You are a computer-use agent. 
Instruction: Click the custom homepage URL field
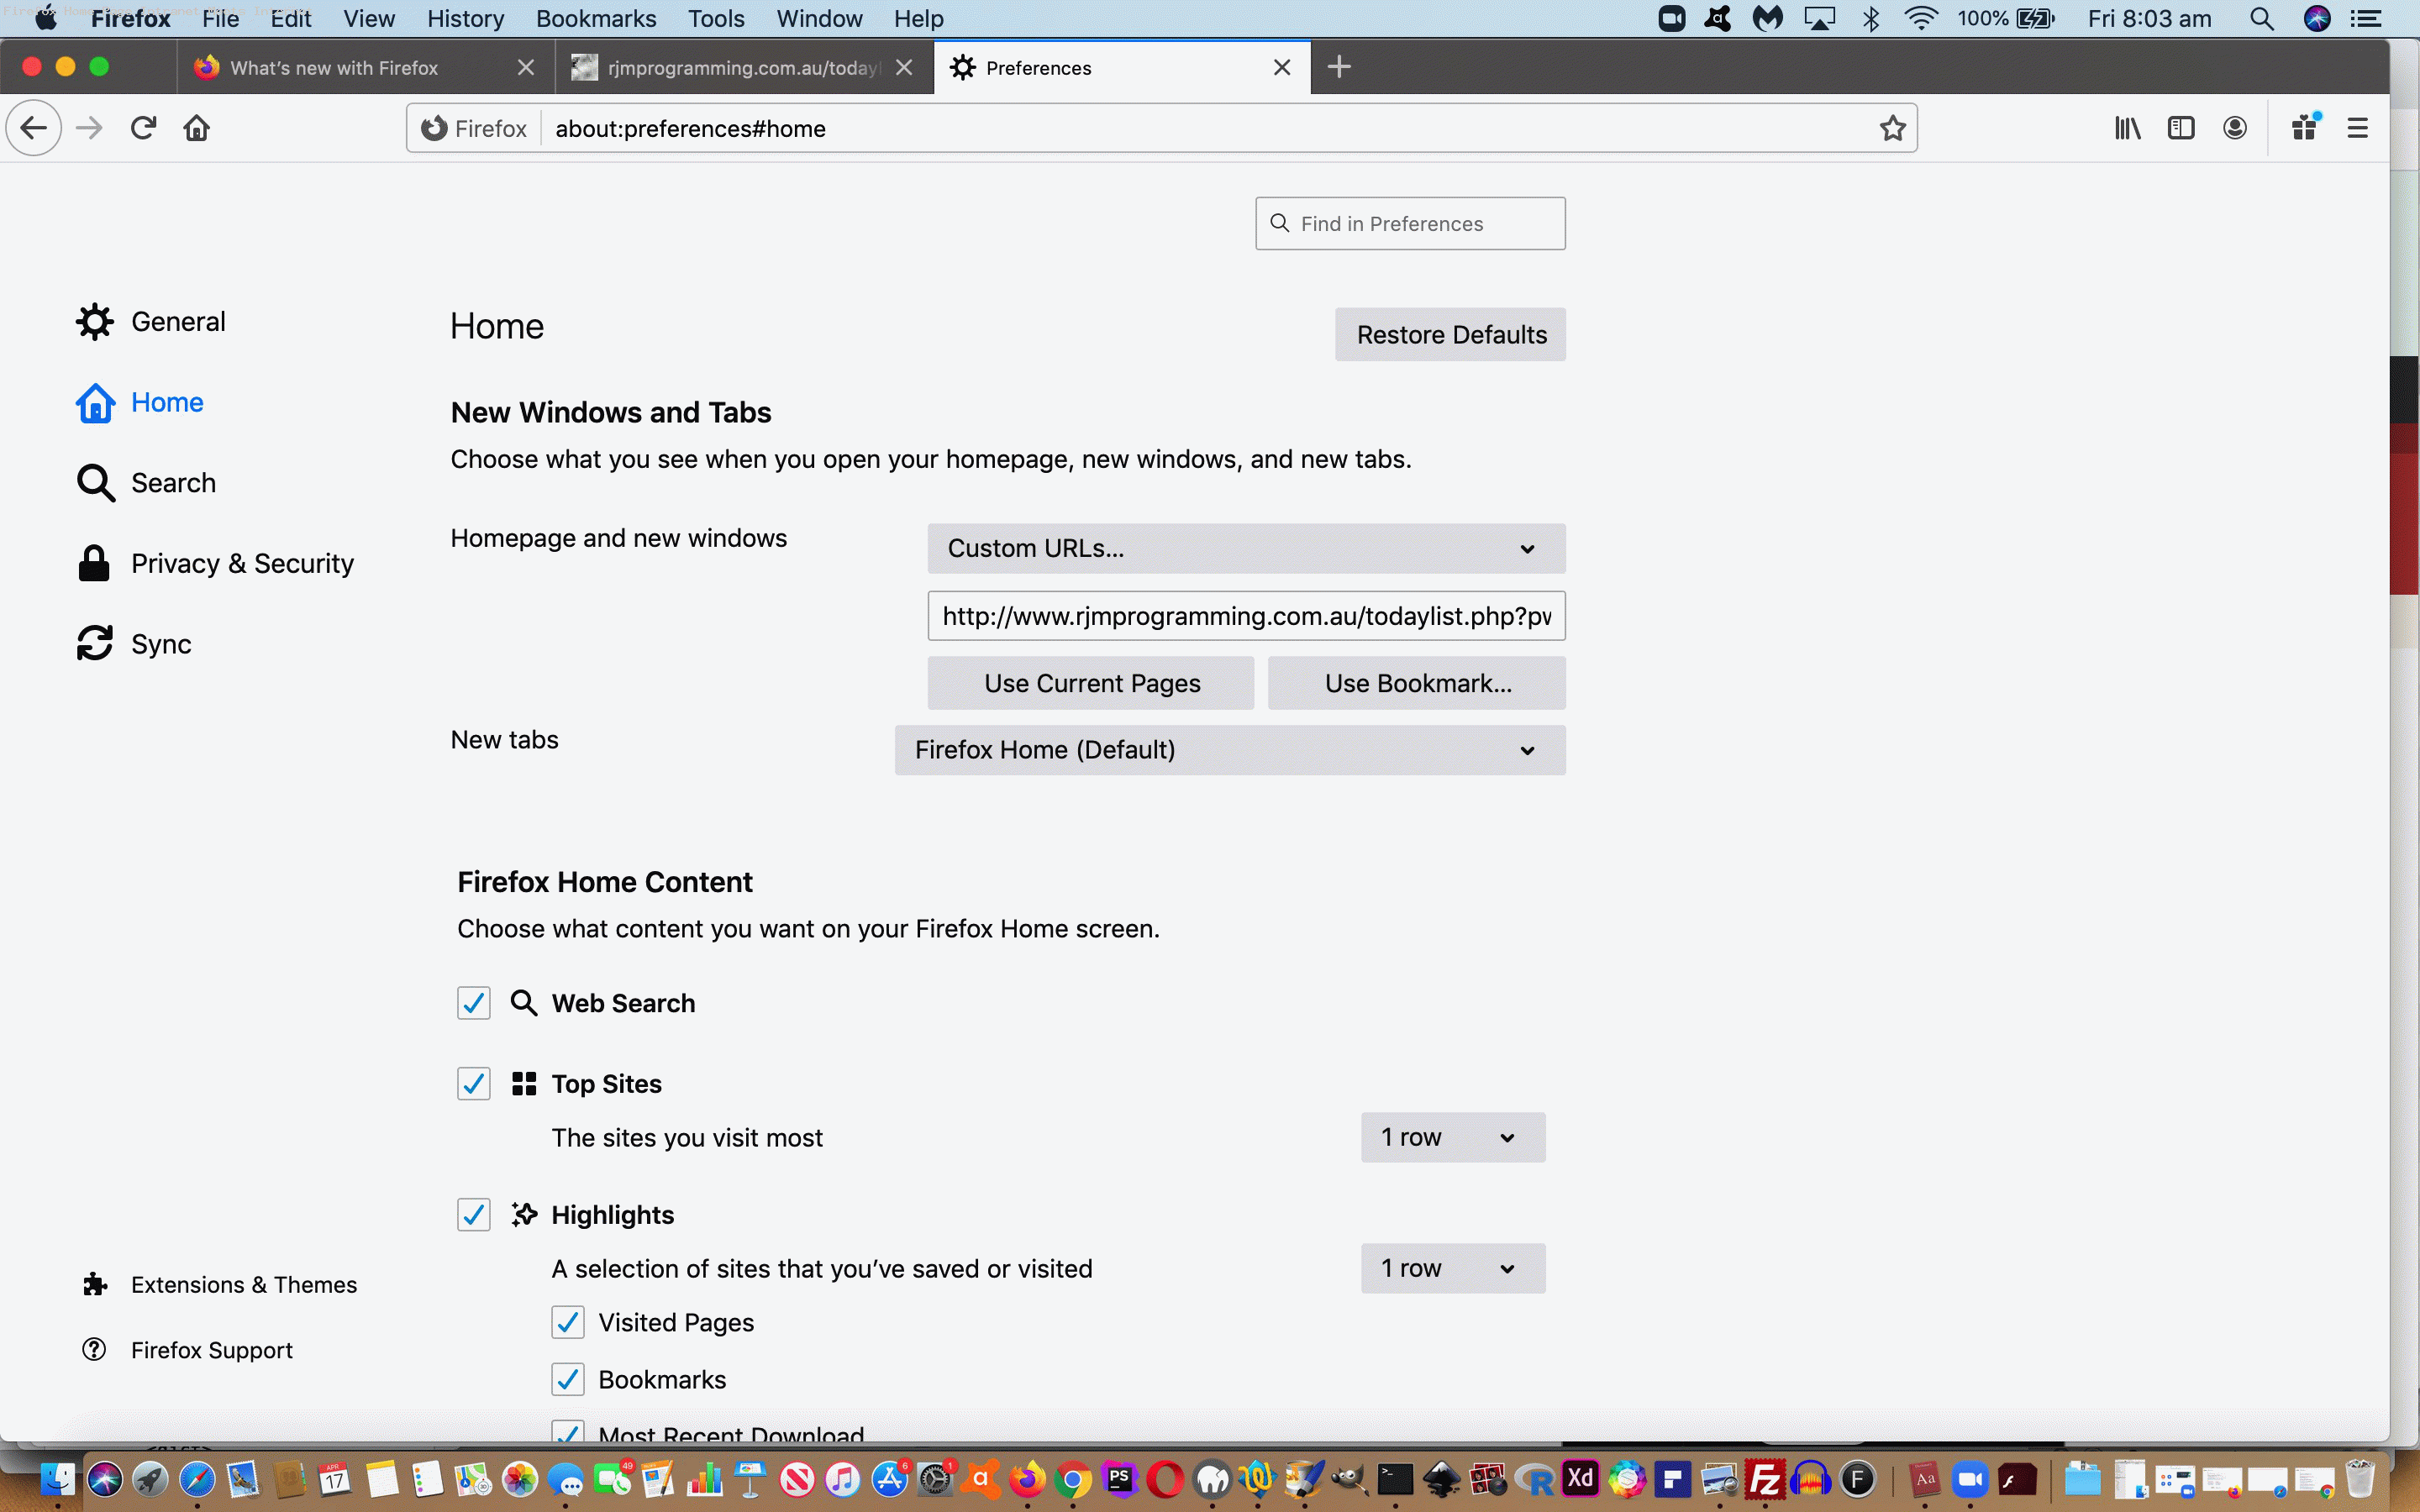(1246, 616)
